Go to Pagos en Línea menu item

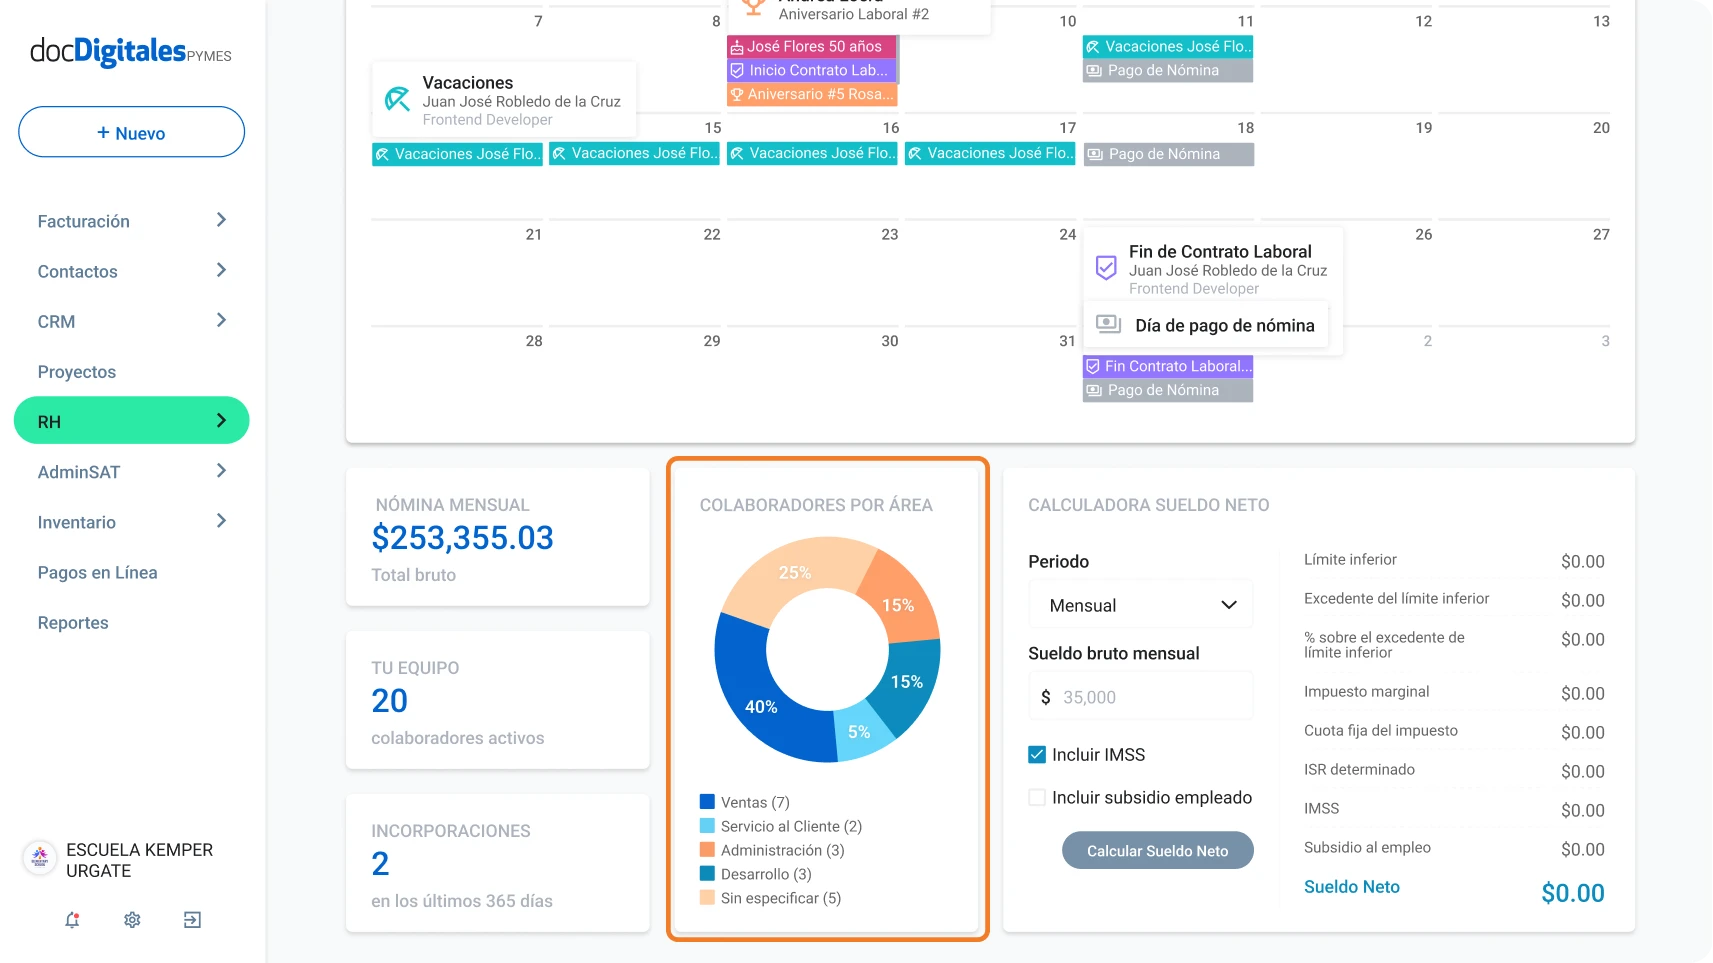pos(97,573)
